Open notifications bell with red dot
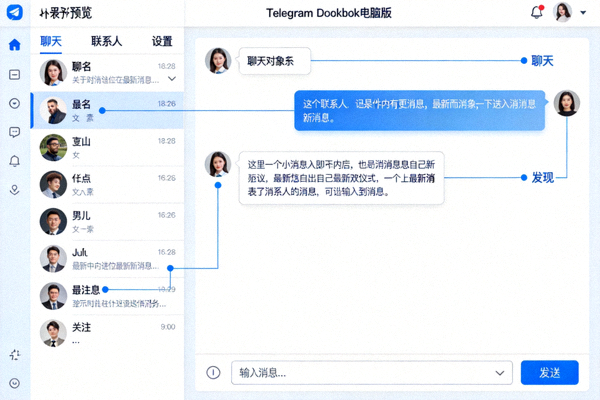600x400 pixels. pyautogui.click(x=537, y=12)
